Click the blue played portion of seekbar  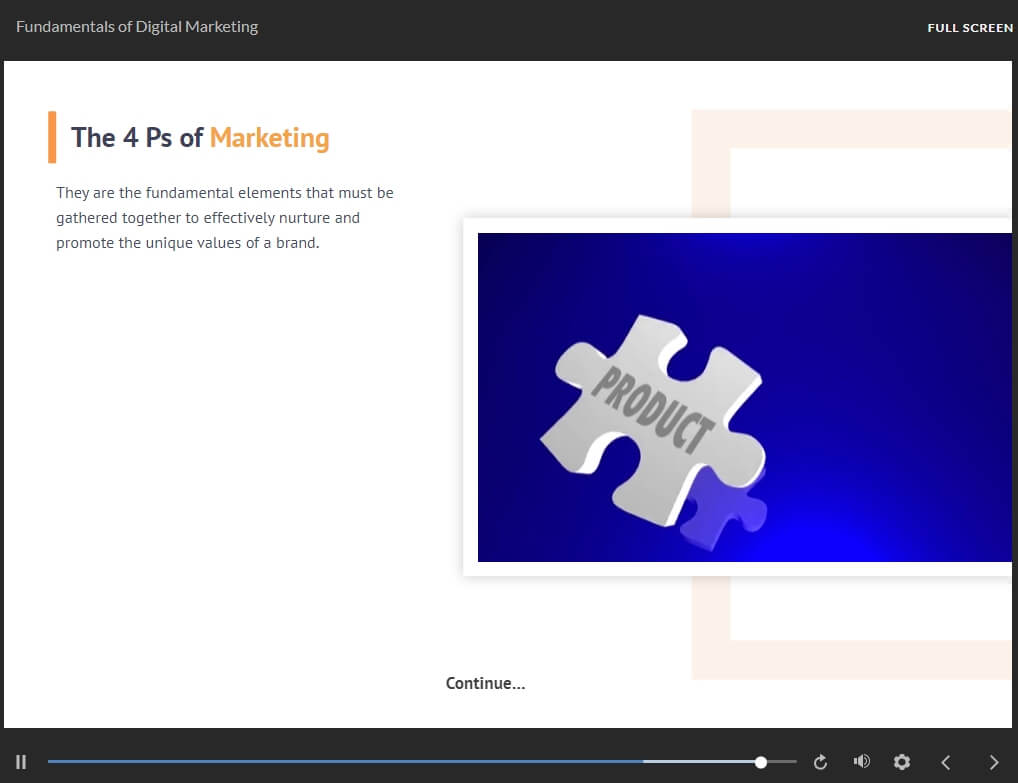(340, 762)
